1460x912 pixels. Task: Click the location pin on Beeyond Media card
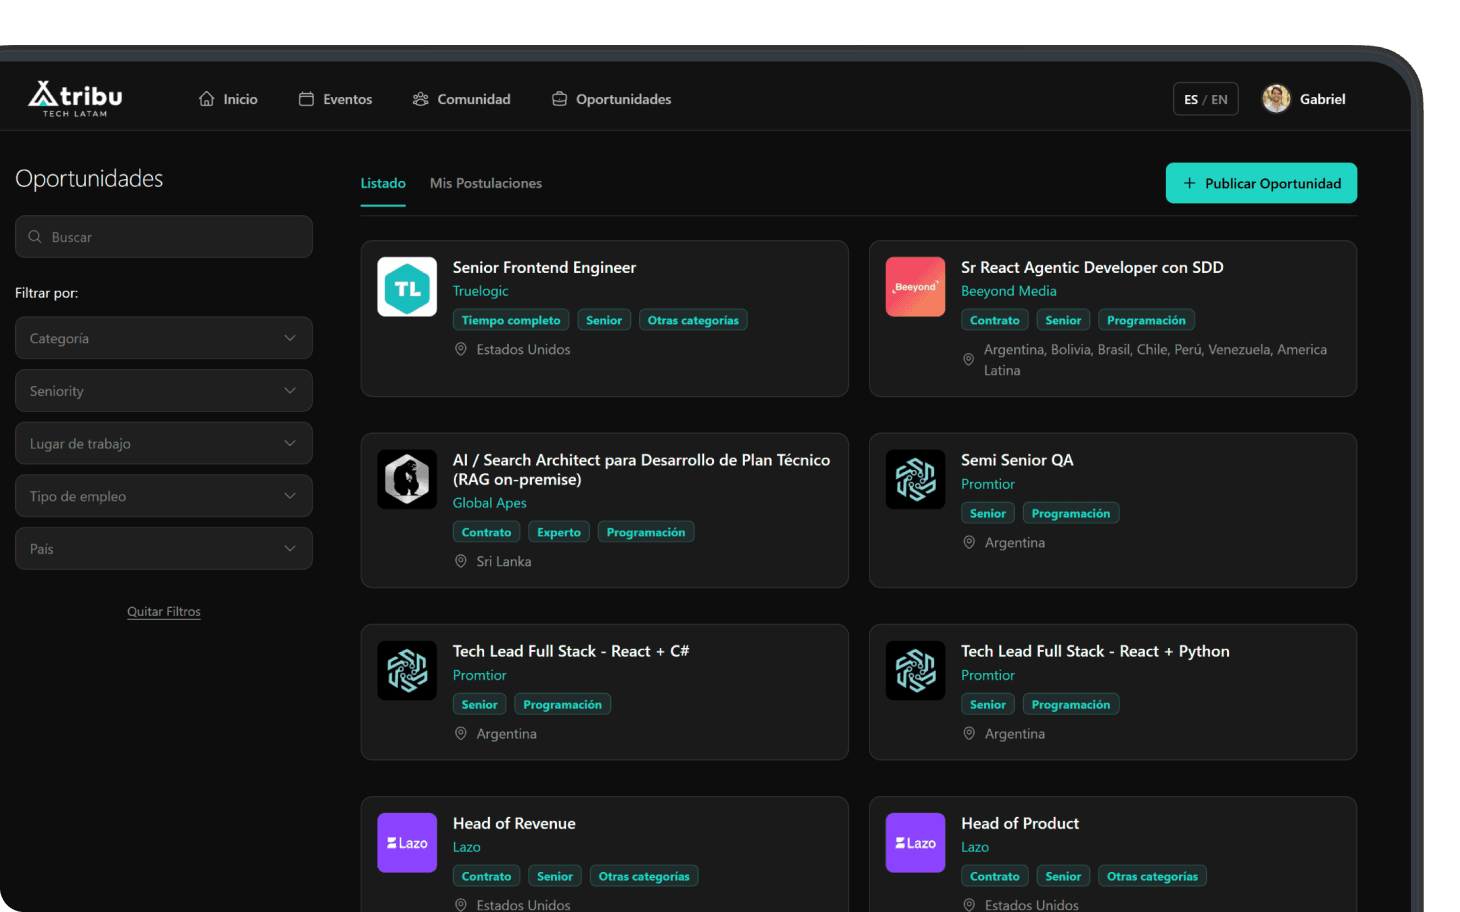(x=969, y=360)
